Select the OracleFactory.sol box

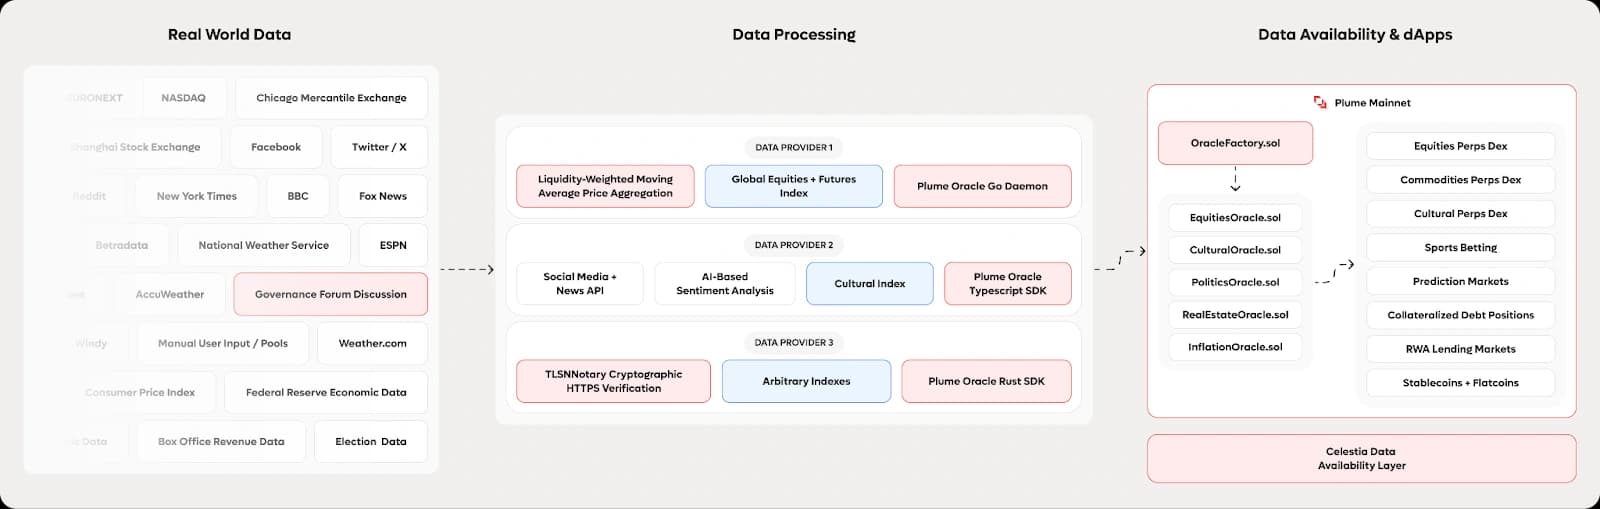point(1235,143)
